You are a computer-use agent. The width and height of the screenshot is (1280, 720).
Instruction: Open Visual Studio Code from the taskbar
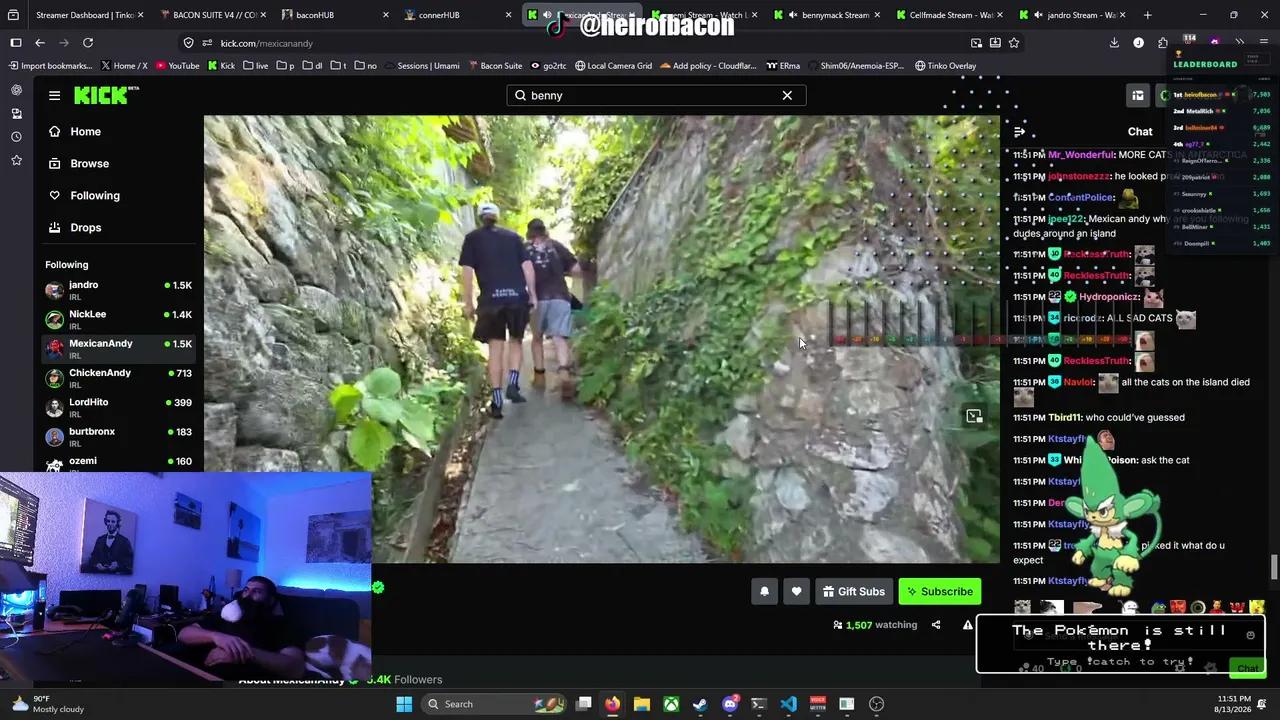point(788,704)
